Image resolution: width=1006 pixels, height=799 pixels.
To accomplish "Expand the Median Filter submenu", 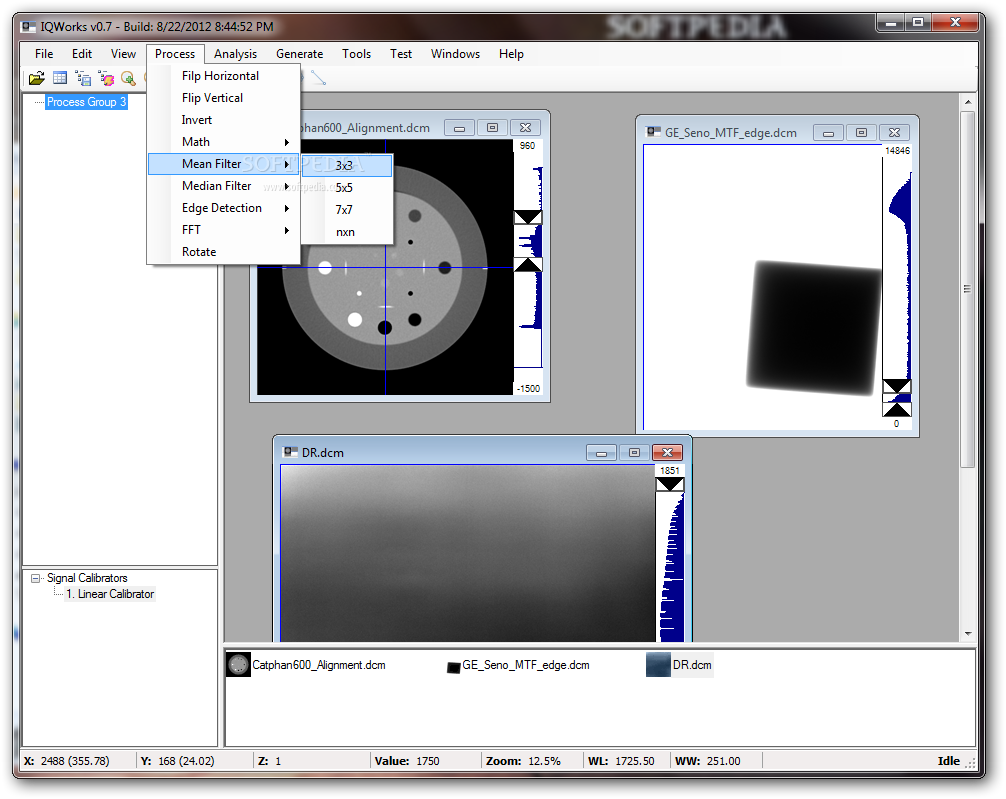I will [223, 186].
